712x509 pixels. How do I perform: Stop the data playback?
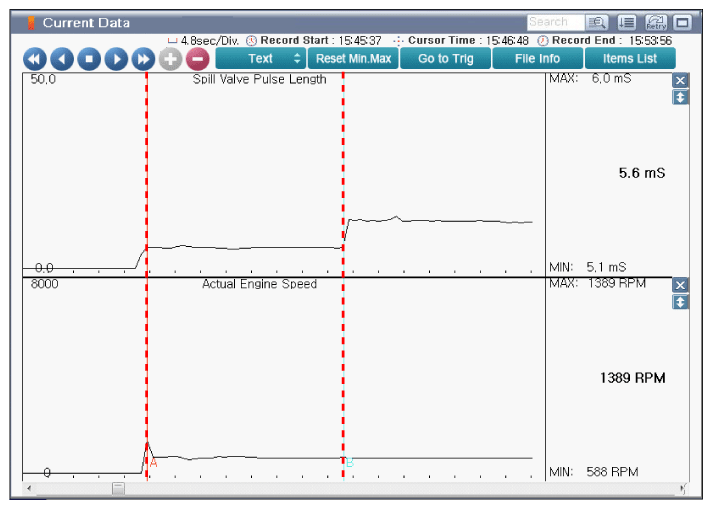point(89,59)
